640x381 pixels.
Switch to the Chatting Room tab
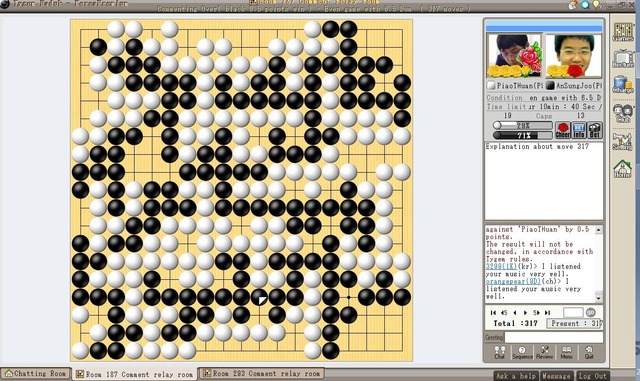click(36, 374)
